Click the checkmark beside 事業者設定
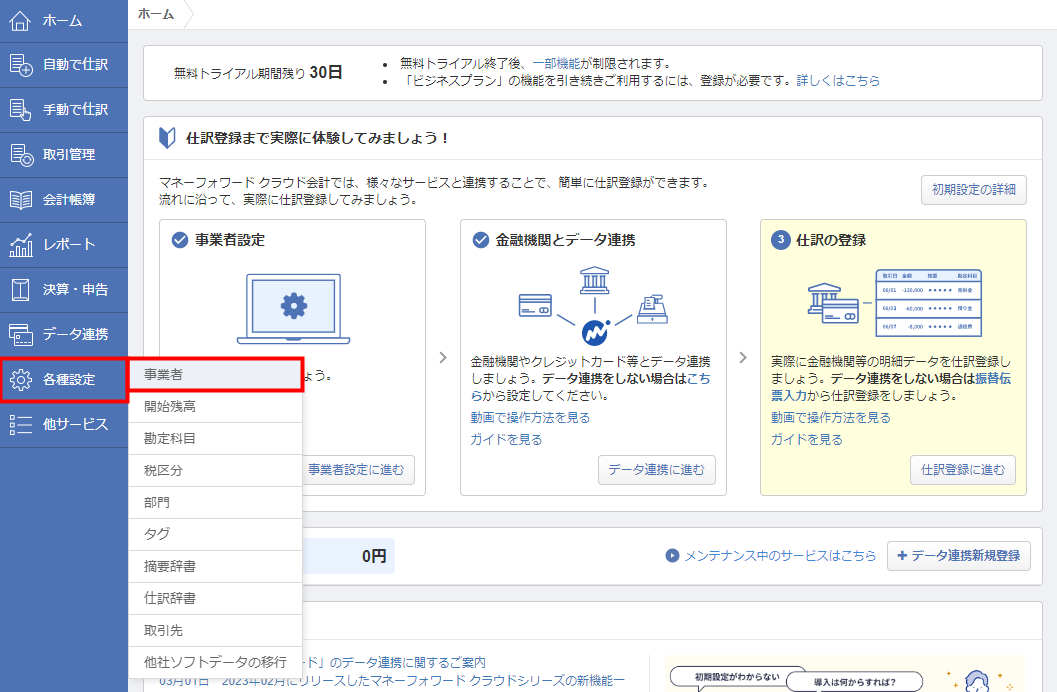The width and height of the screenshot is (1057, 692). 180,240
